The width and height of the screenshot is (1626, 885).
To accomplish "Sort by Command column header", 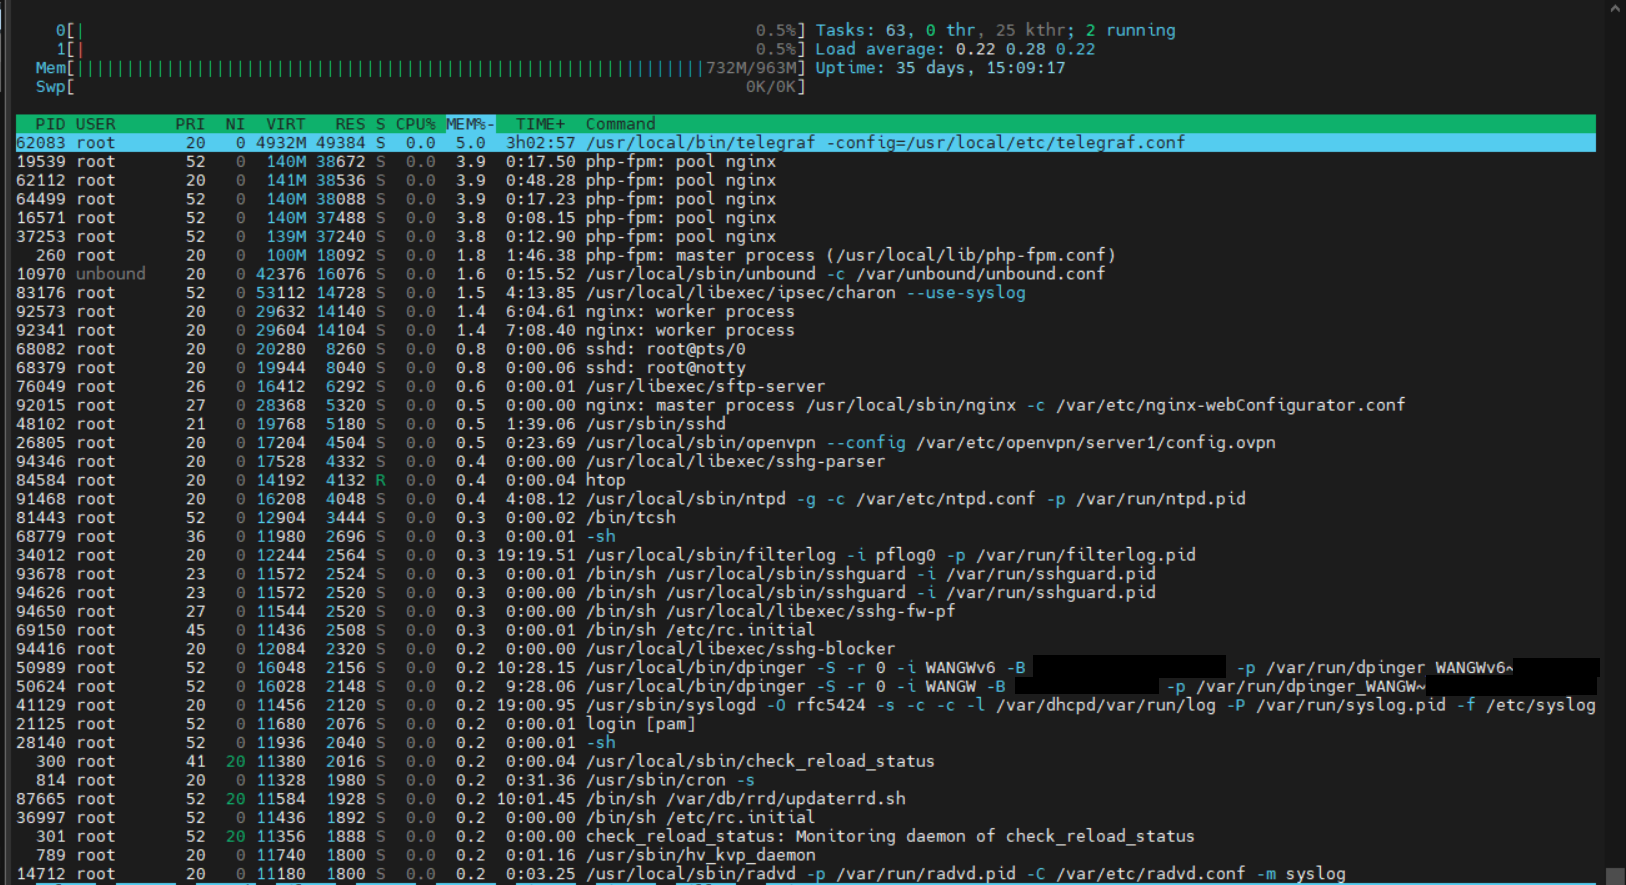I will click(x=620, y=124).
